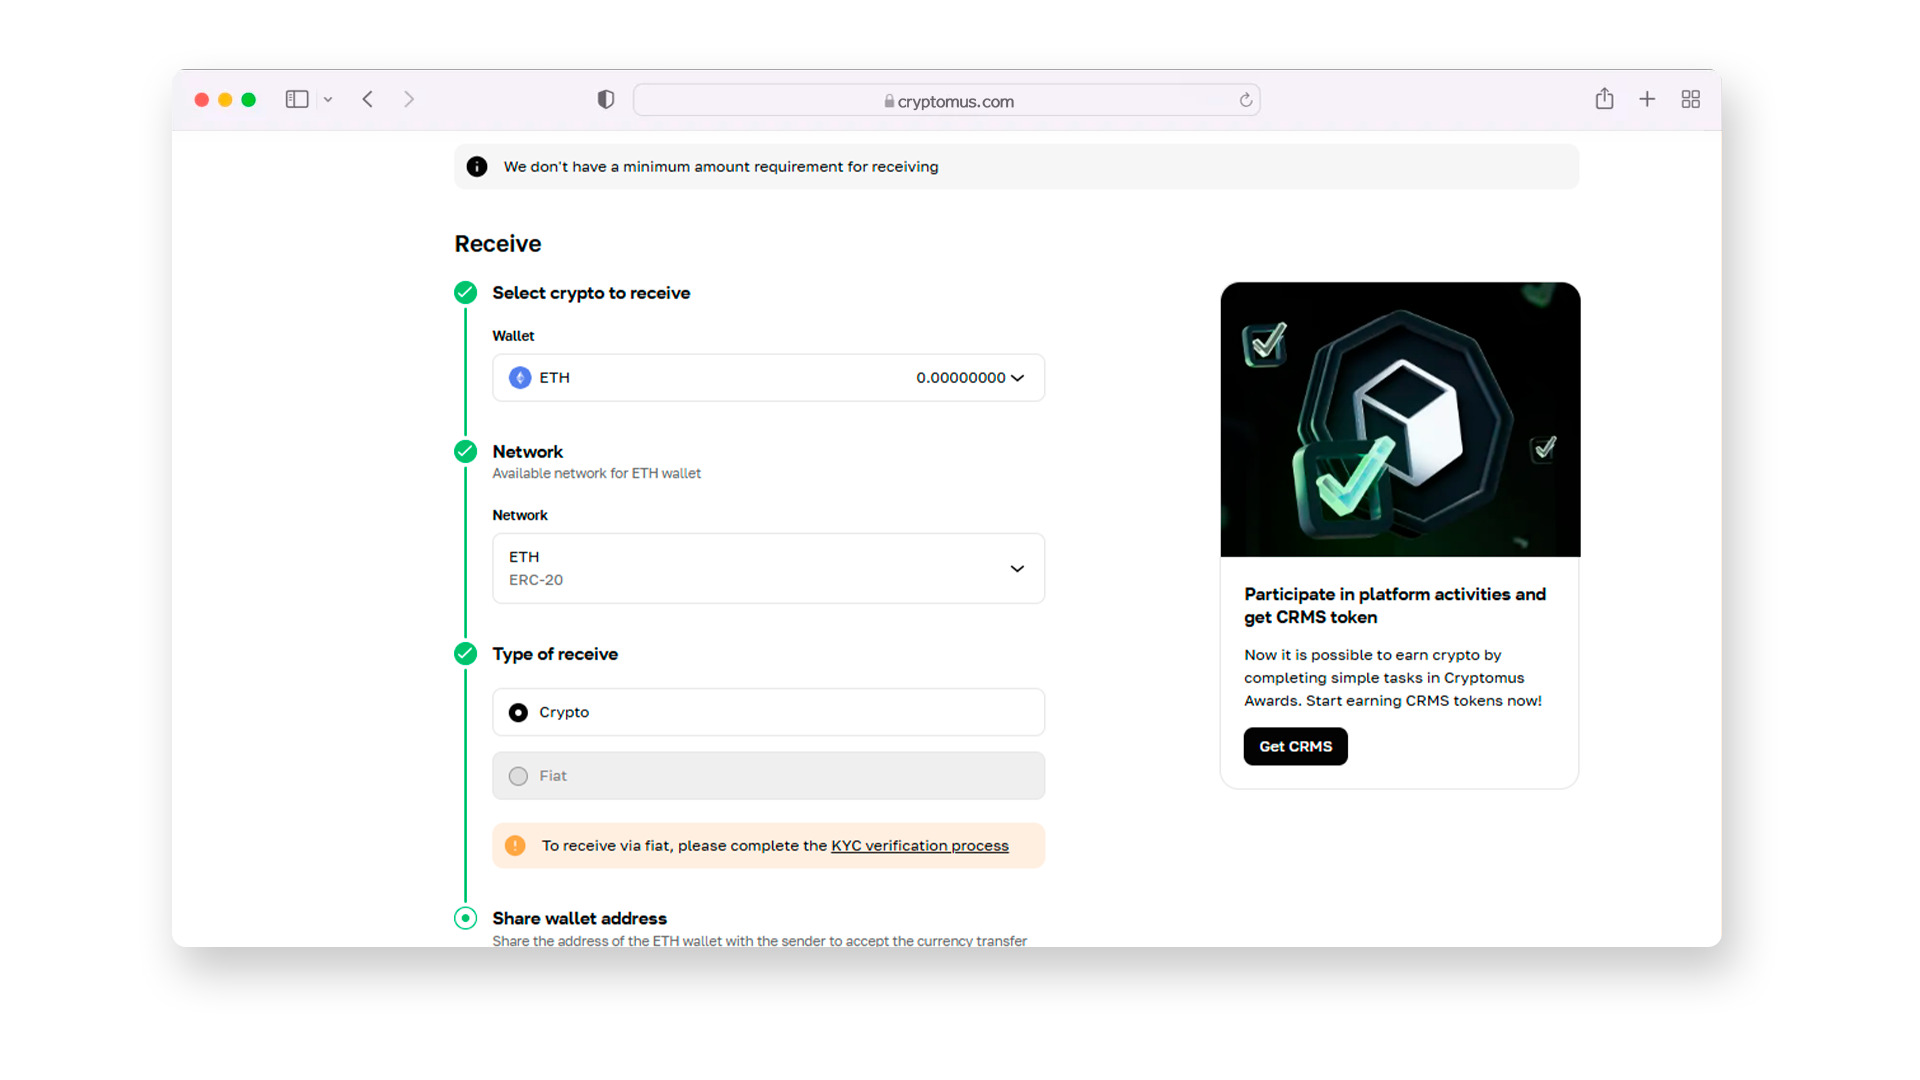Click the warning icon in the KYC notice banner
This screenshot has height=1080, width=1920.
(x=516, y=845)
